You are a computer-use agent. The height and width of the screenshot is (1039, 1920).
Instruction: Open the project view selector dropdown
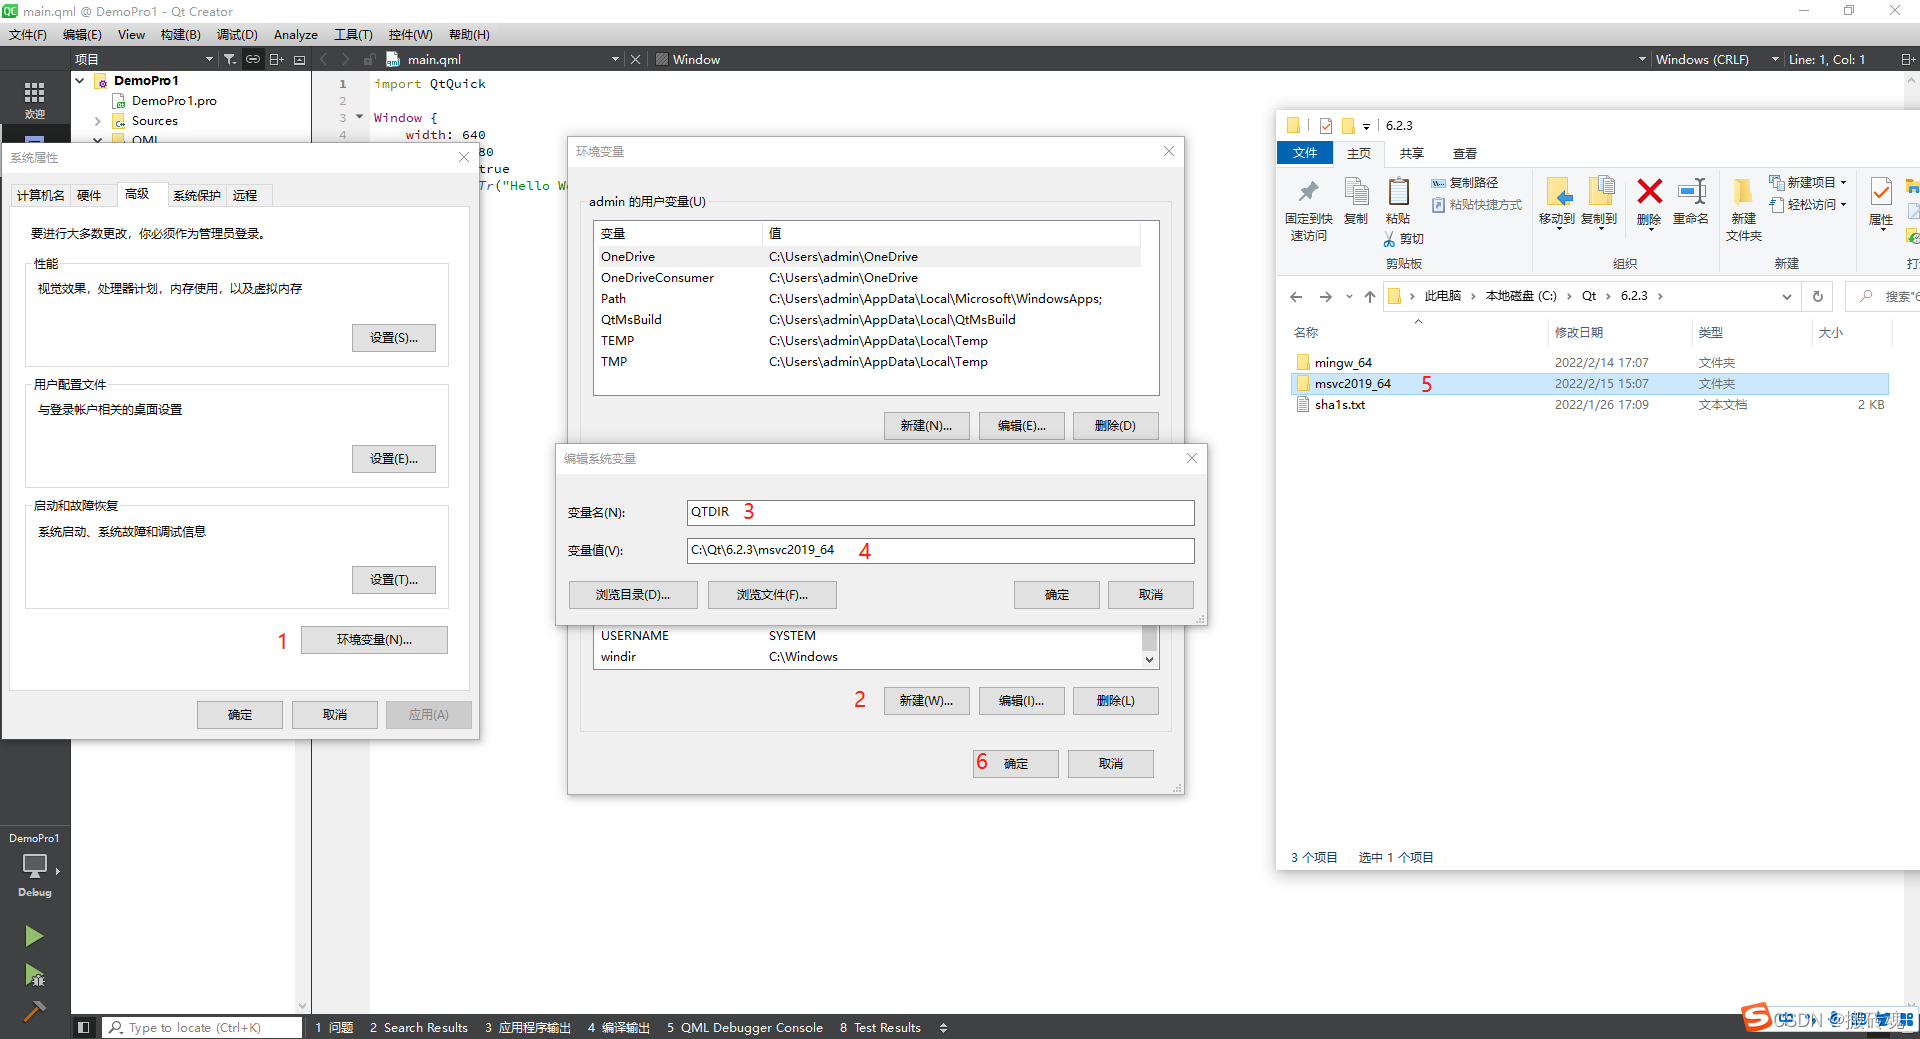click(209, 59)
